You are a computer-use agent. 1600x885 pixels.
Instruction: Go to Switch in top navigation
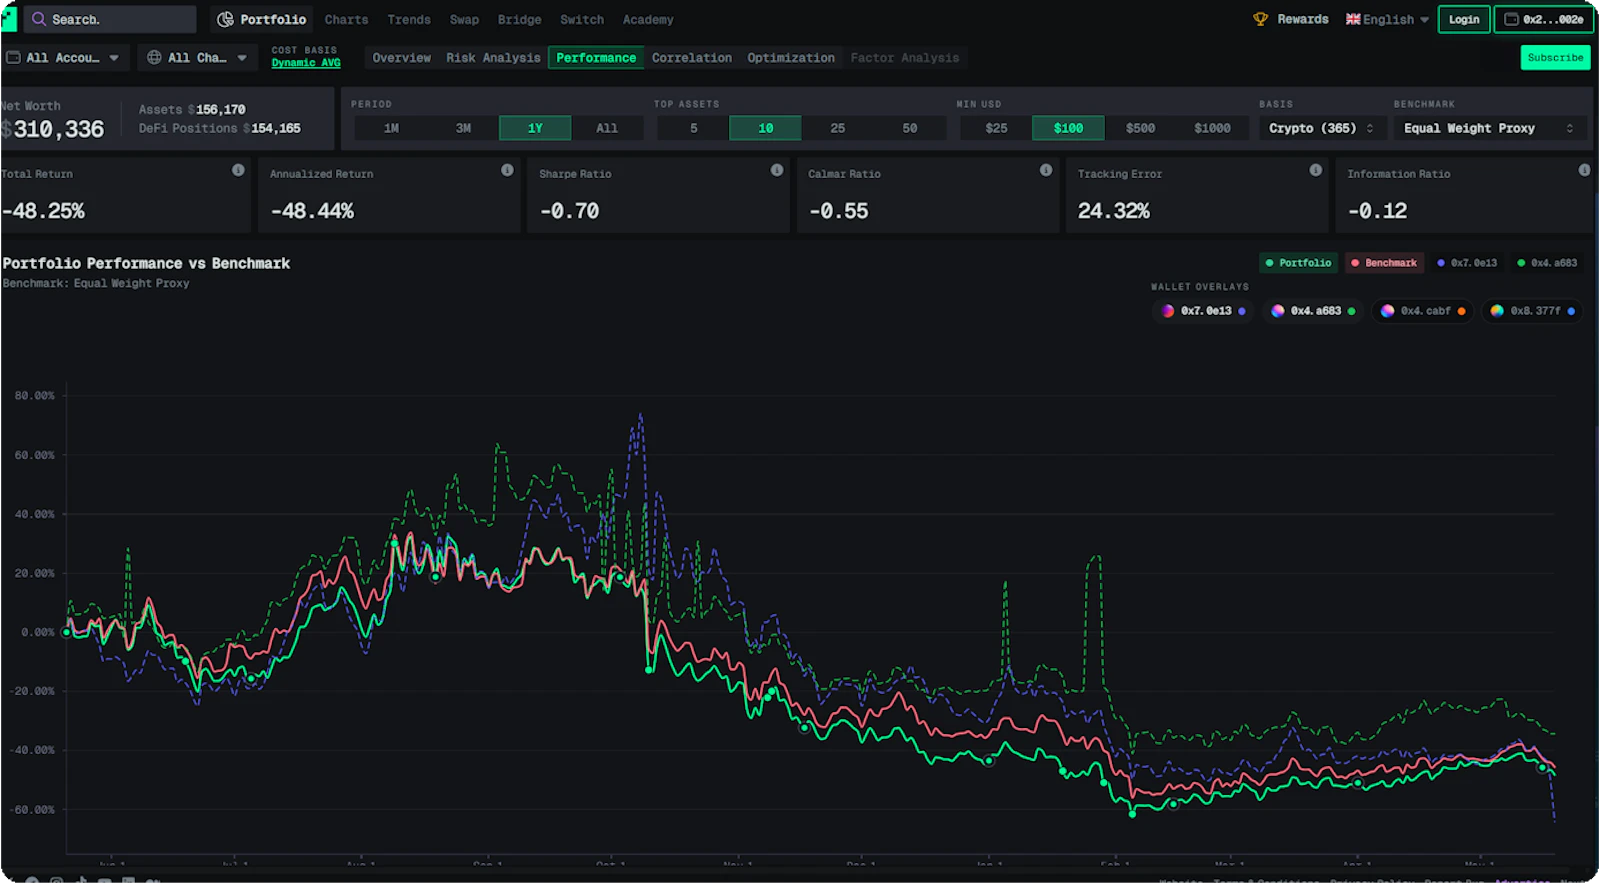[582, 19]
